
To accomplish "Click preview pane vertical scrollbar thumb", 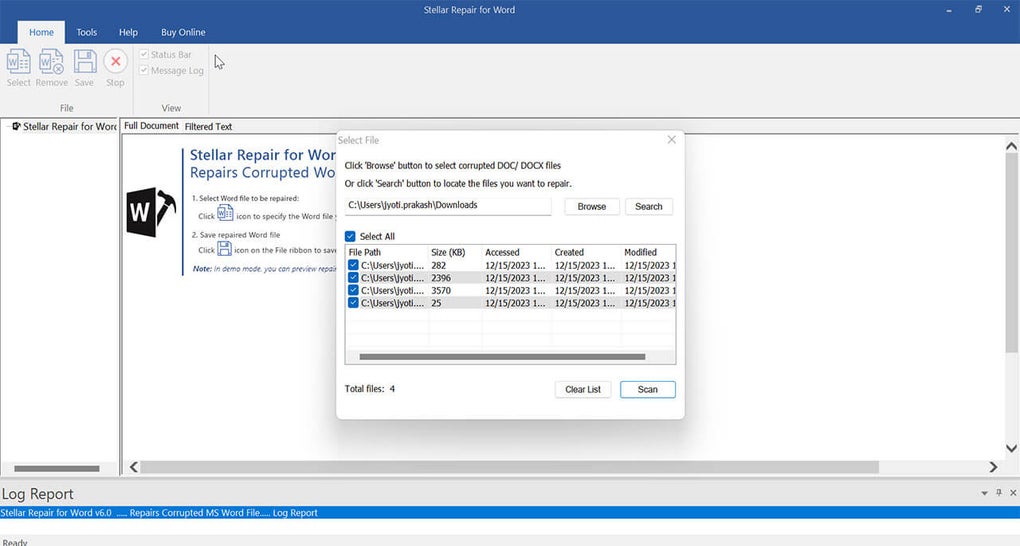I will (1011, 254).
